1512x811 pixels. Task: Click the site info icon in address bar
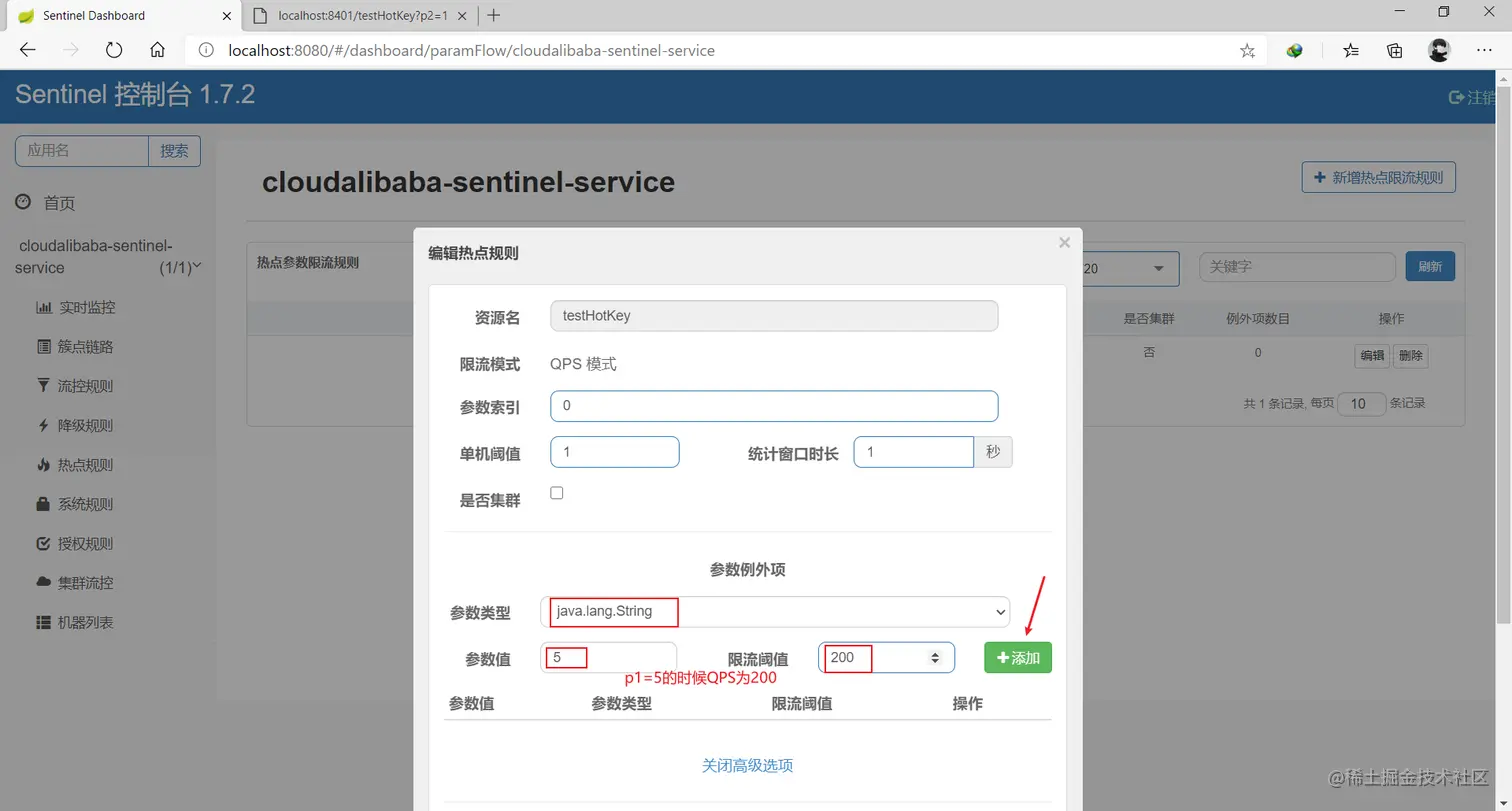(205, 50)
